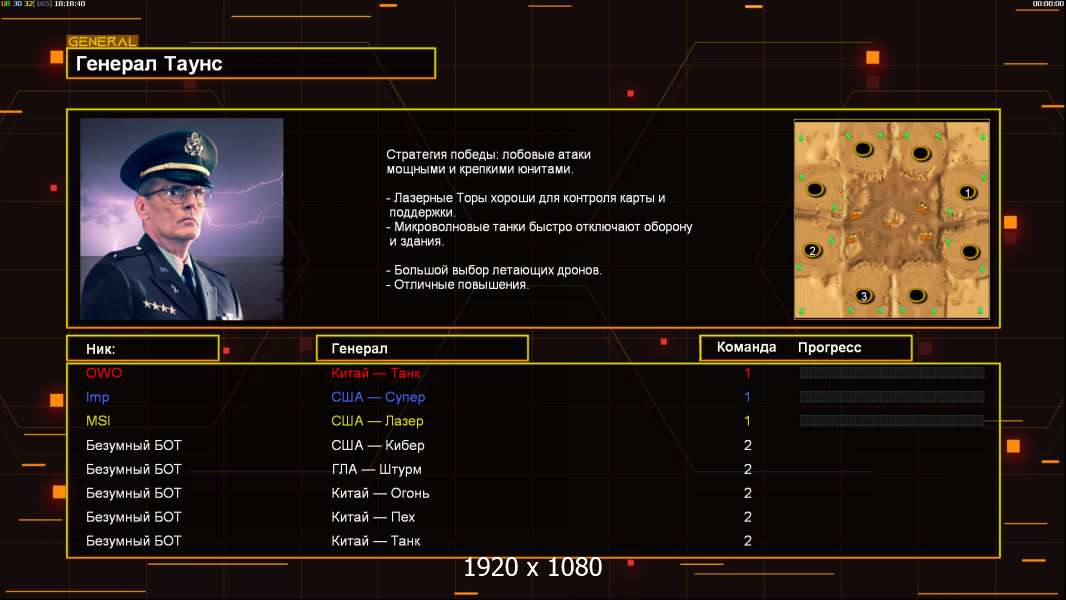The width and height of the screenshot is (1066, 600).
Task: Click the MSI row progress bar
Action: point(892,421)
